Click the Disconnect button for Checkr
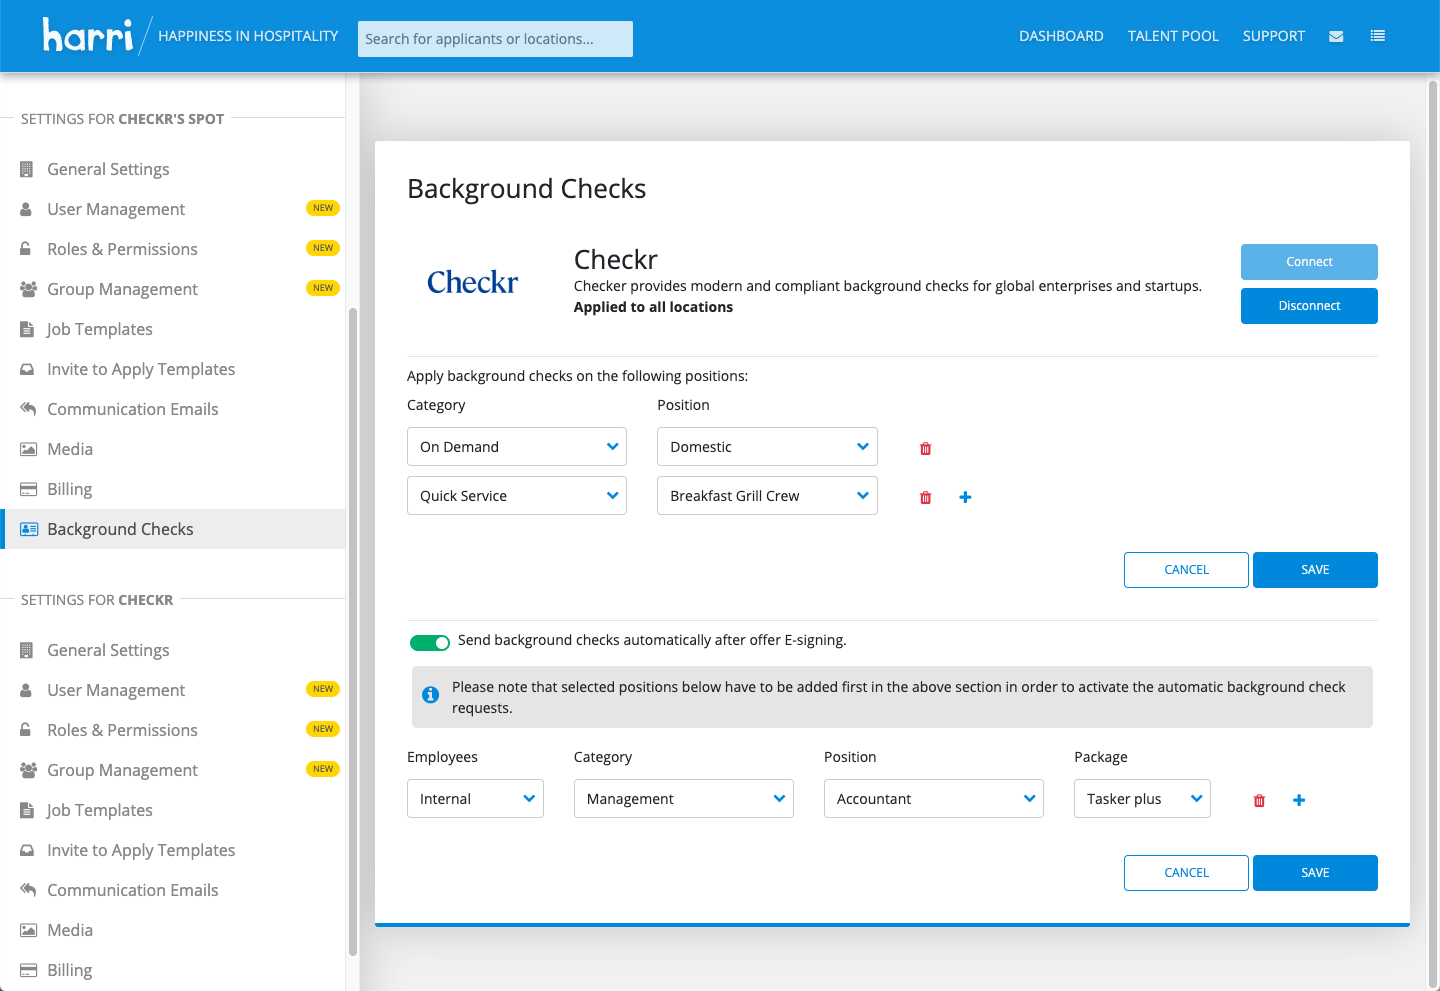 [1309, 306]
